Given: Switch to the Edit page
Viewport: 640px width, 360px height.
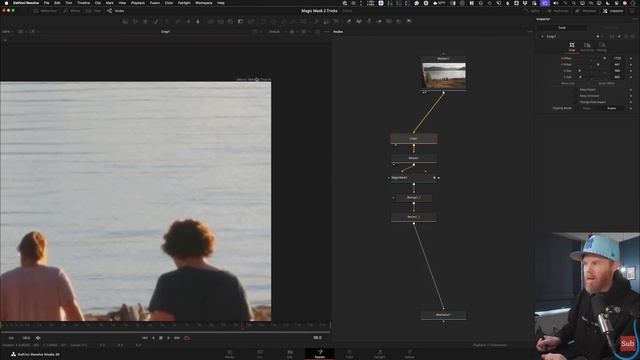Looking at the screenshot, I should click(289, 354).
